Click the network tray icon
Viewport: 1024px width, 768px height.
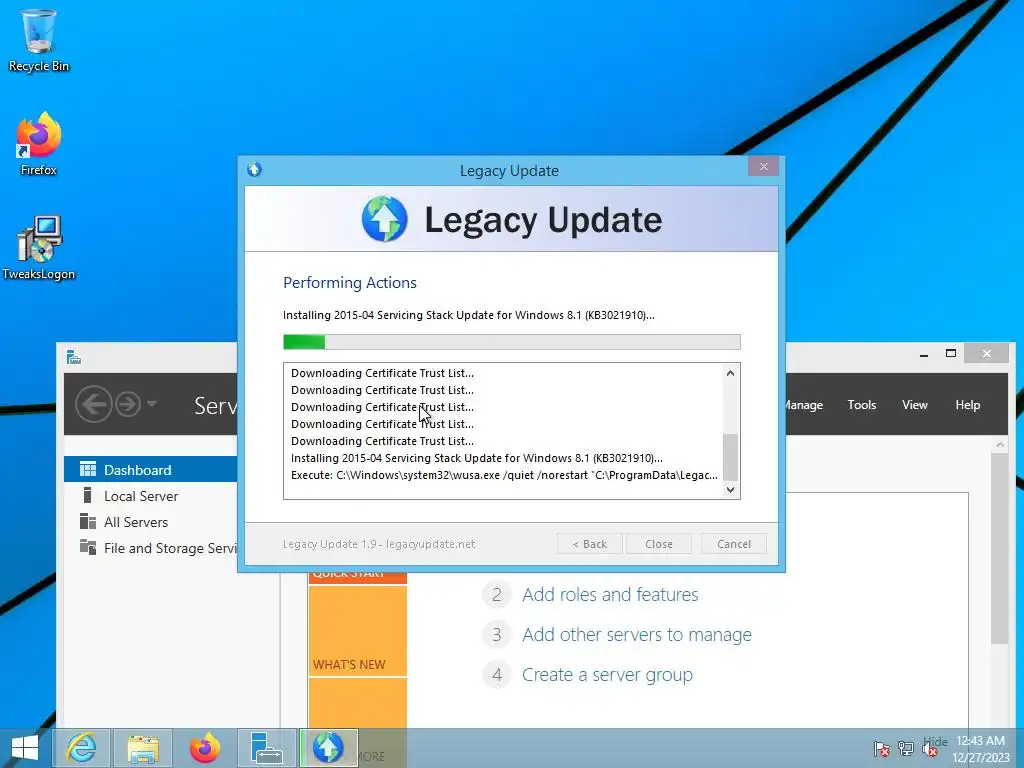coord(906,749)
